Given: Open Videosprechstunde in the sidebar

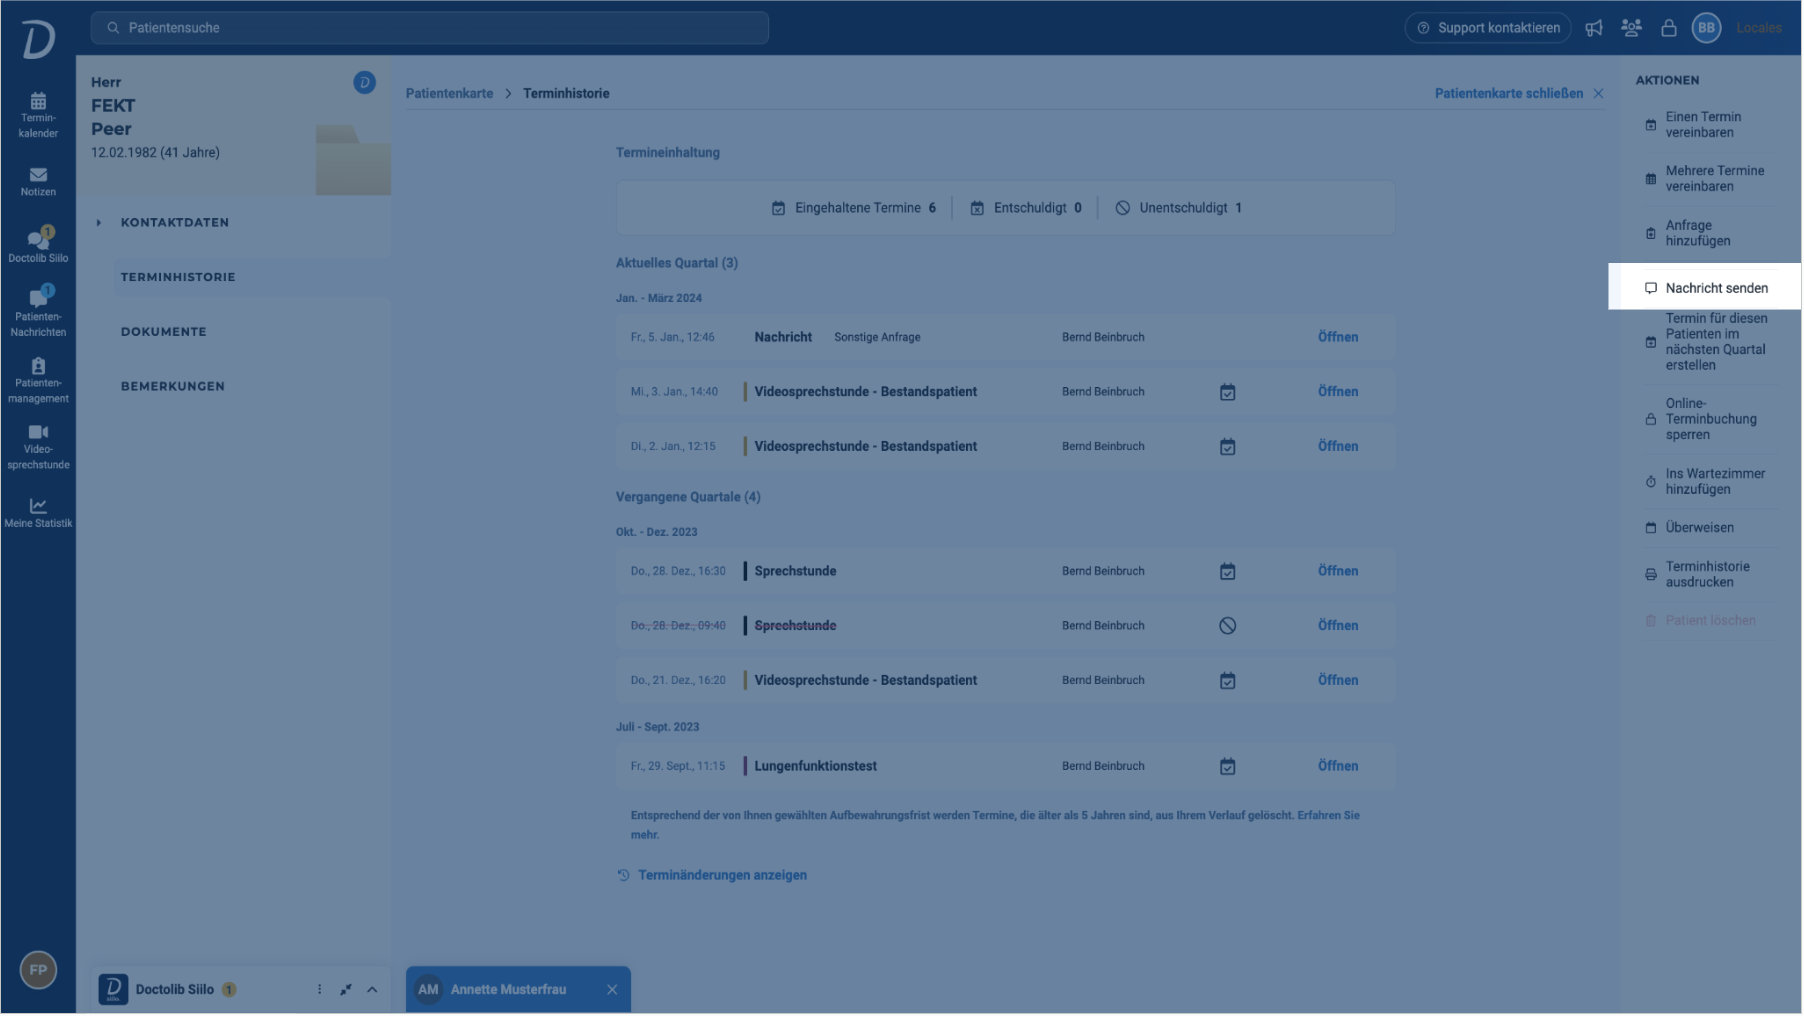Looking at the screenshot, I should 38,447.
